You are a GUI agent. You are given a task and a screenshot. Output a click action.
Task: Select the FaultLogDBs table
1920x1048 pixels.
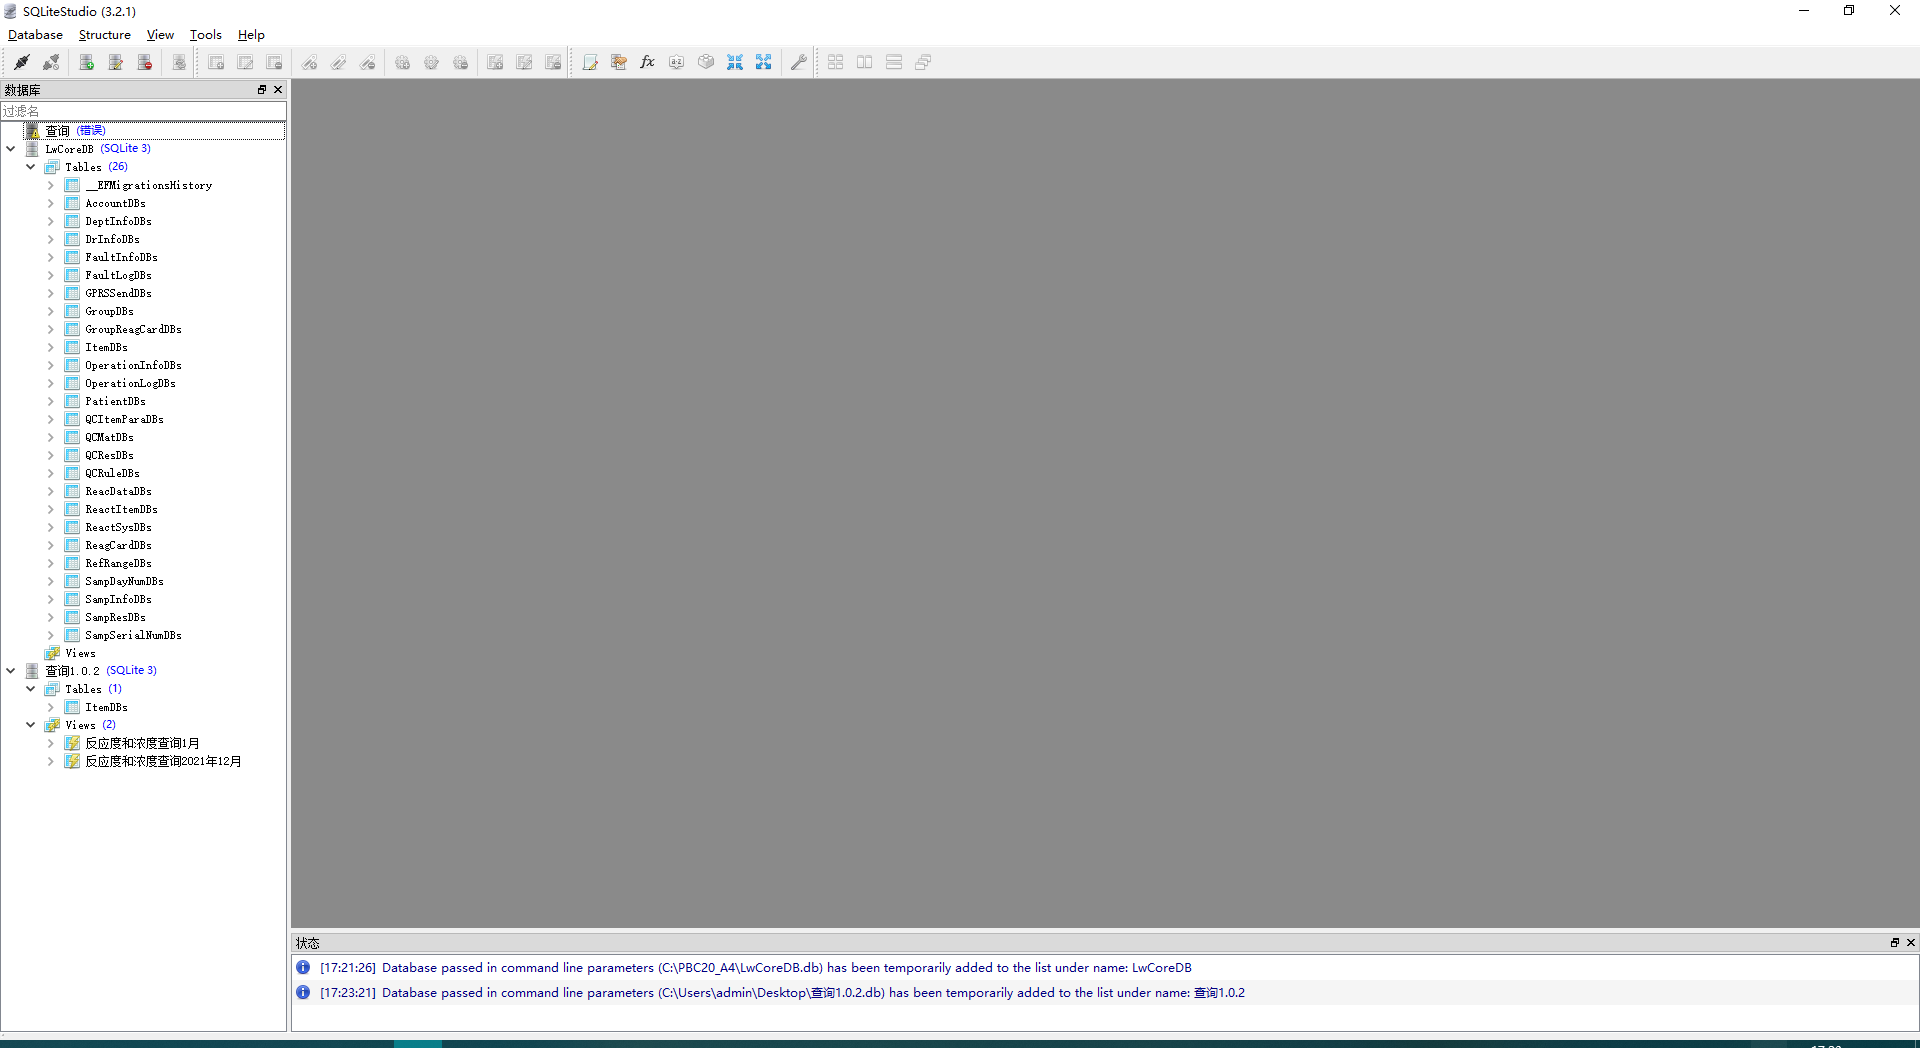[x=118, y=275]
